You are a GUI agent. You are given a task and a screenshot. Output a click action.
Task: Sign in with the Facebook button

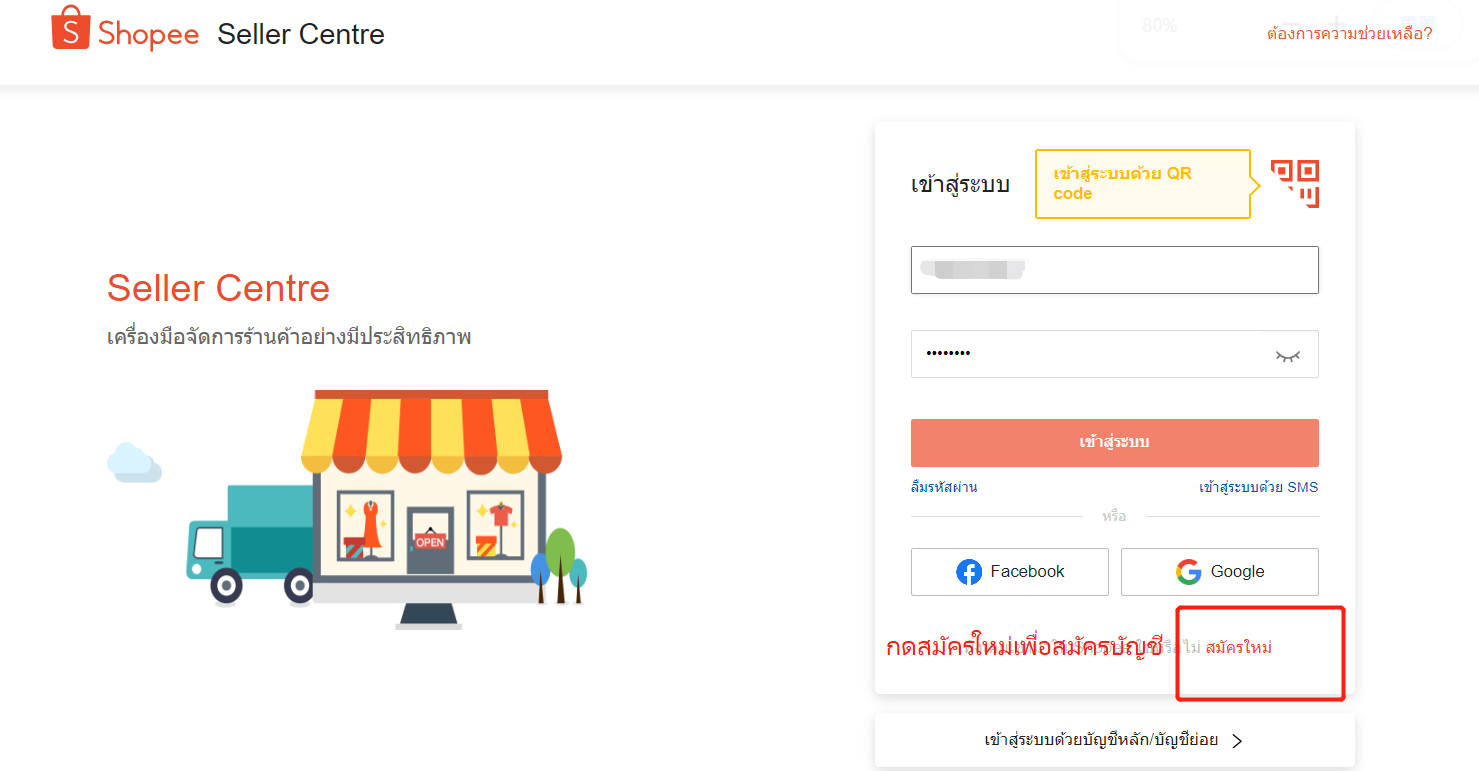pos(1010,572)
